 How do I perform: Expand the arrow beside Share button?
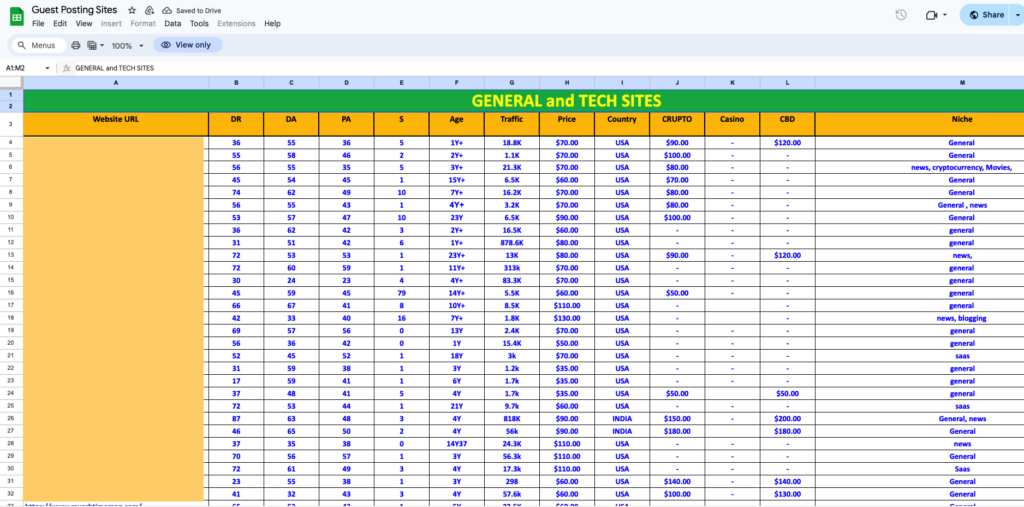point(1017,15)
